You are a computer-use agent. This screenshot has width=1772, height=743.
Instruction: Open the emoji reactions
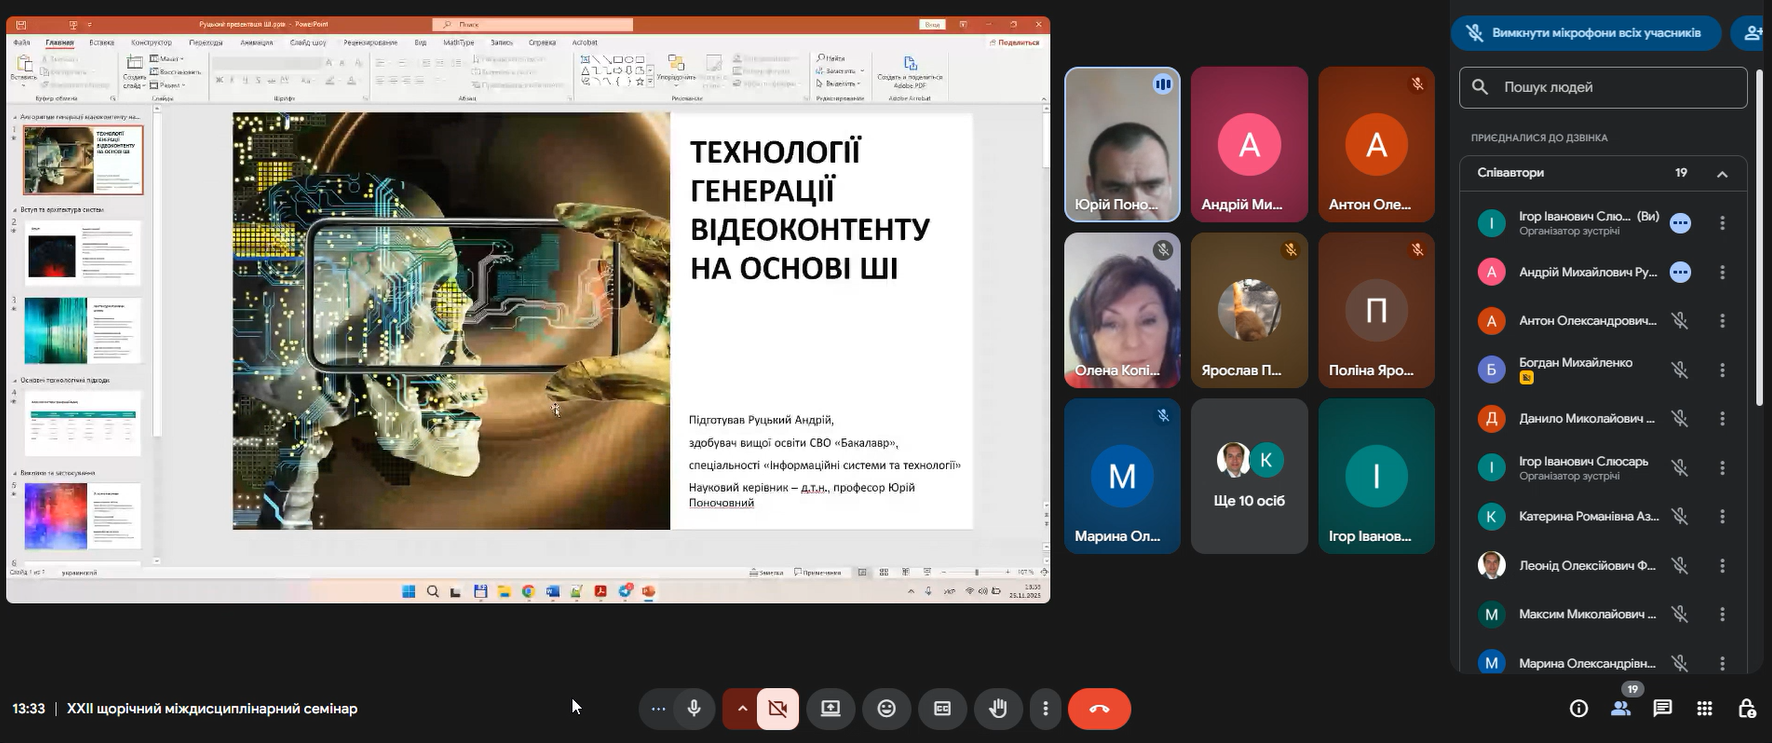(887, 709)
